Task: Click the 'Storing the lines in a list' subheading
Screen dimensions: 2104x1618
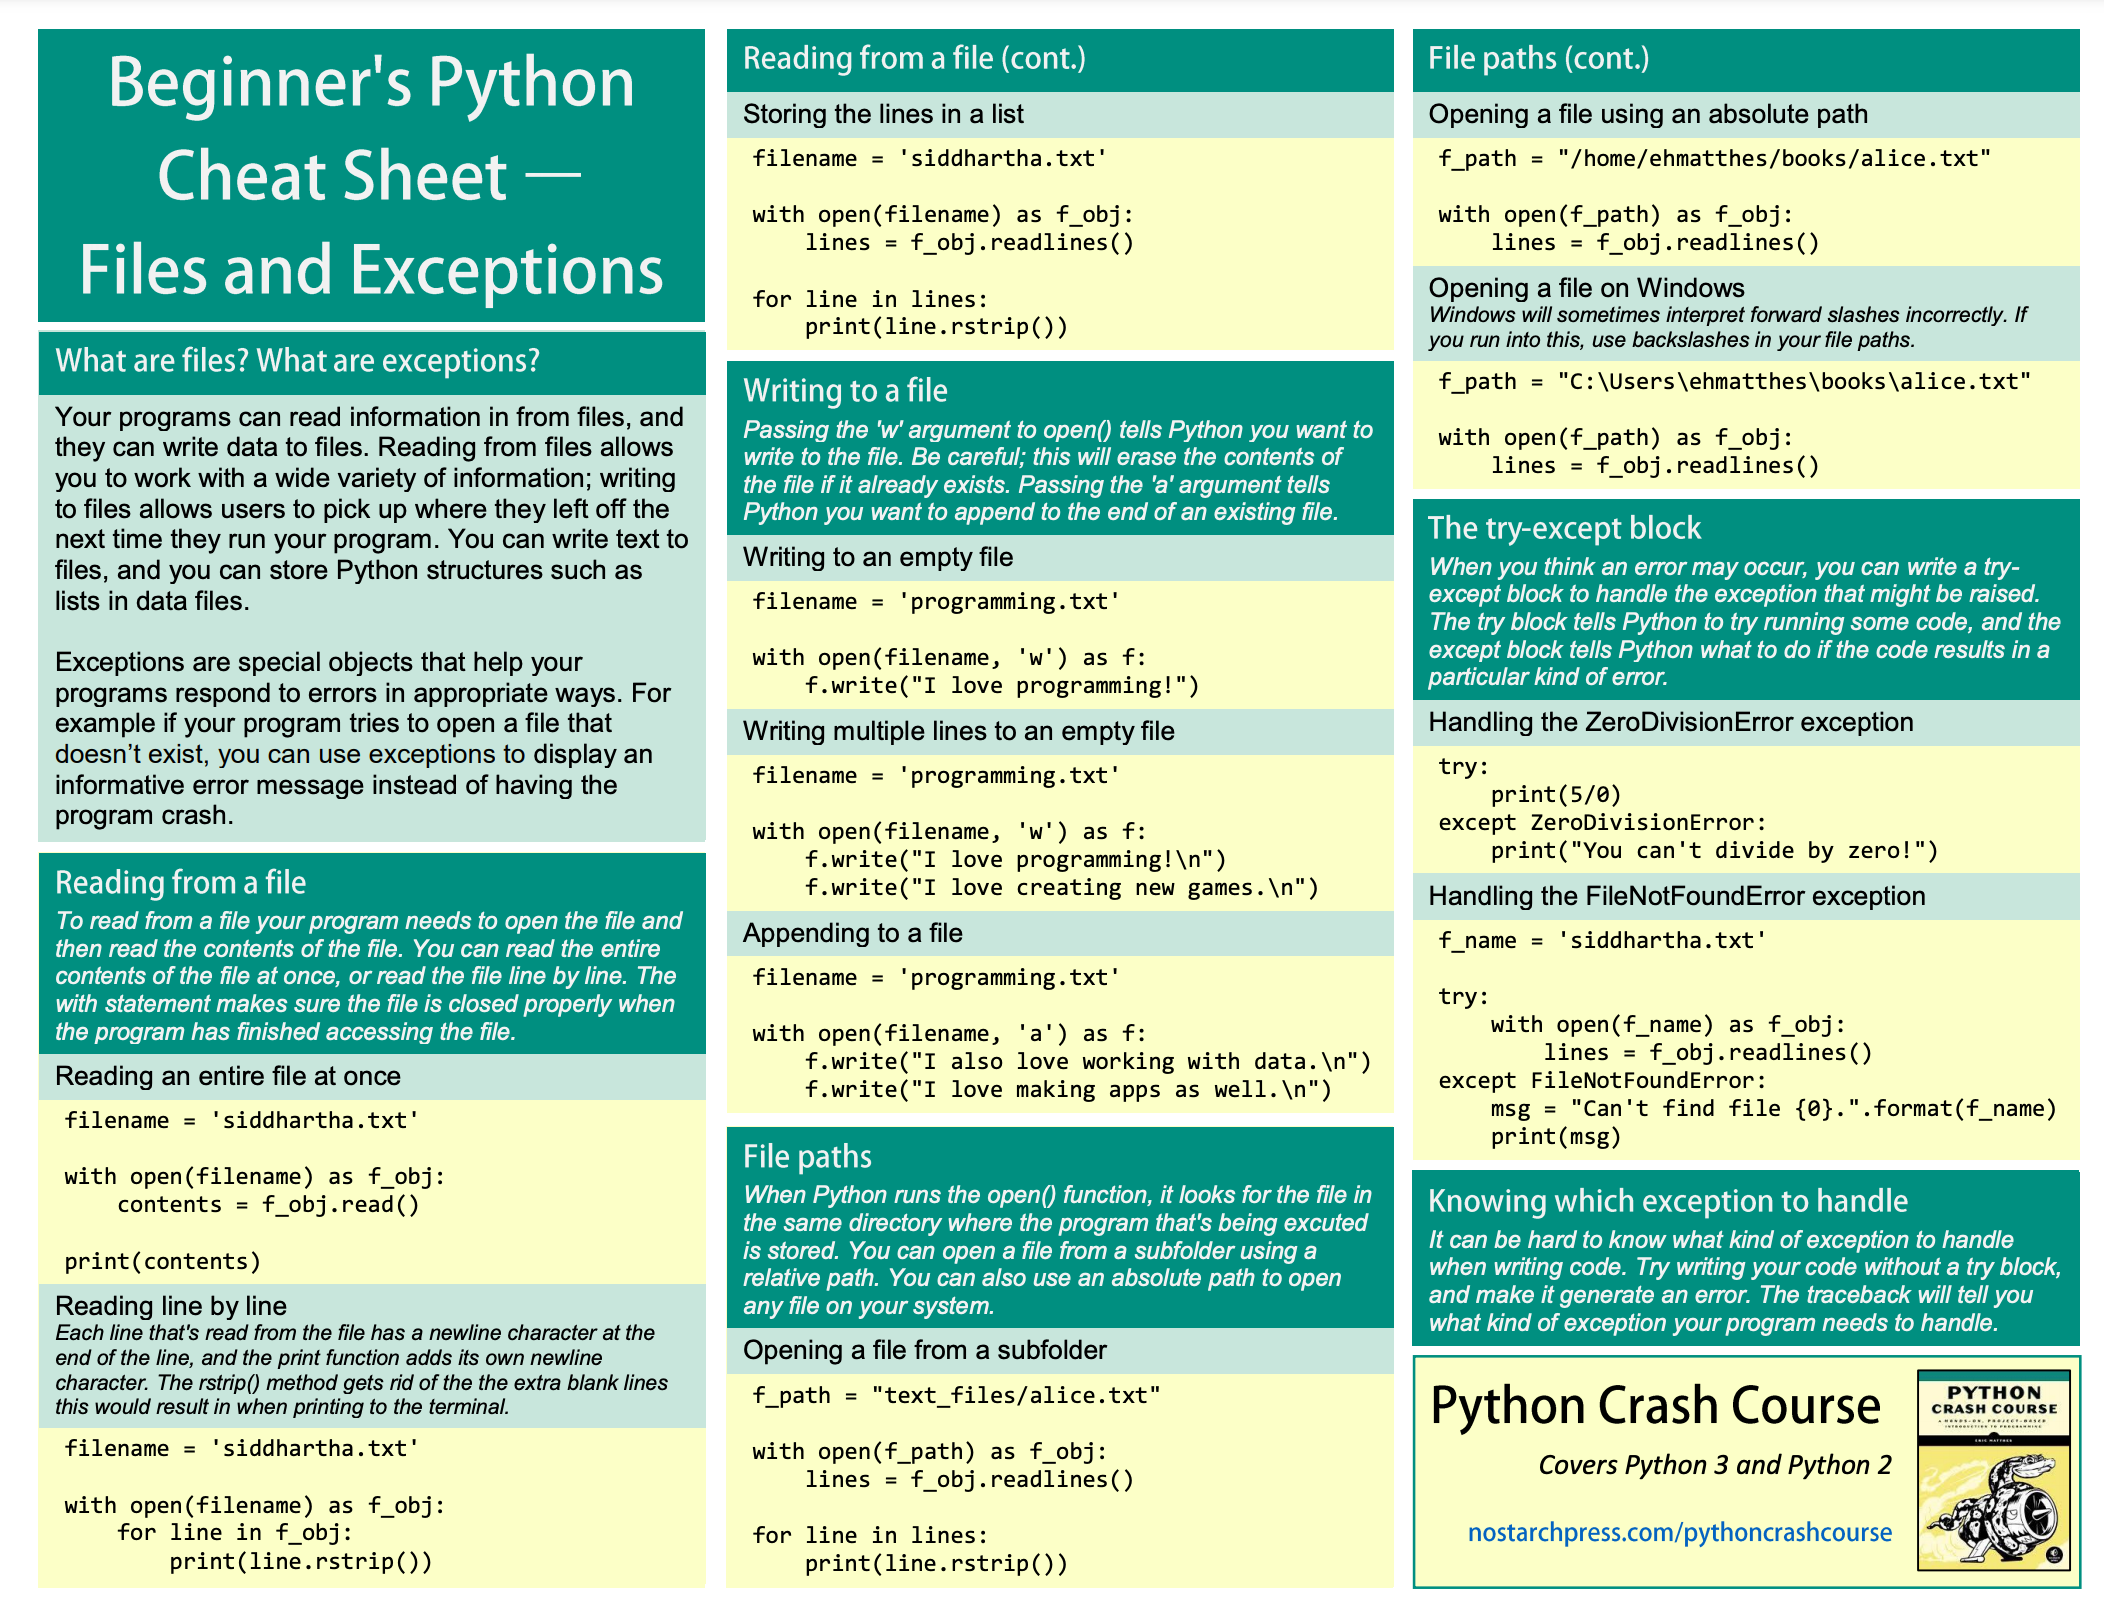Action: coord(883,114)
